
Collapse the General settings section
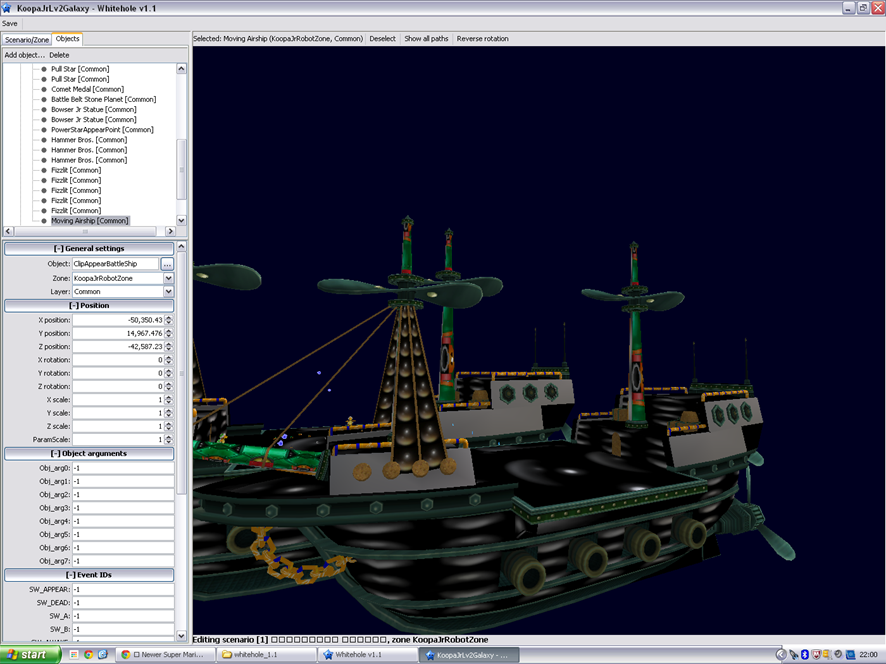pyautogui.click(x=89, y=248)
